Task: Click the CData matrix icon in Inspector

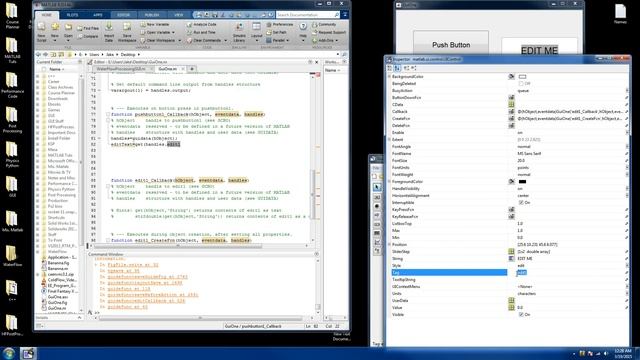Action: pos(511,104)
